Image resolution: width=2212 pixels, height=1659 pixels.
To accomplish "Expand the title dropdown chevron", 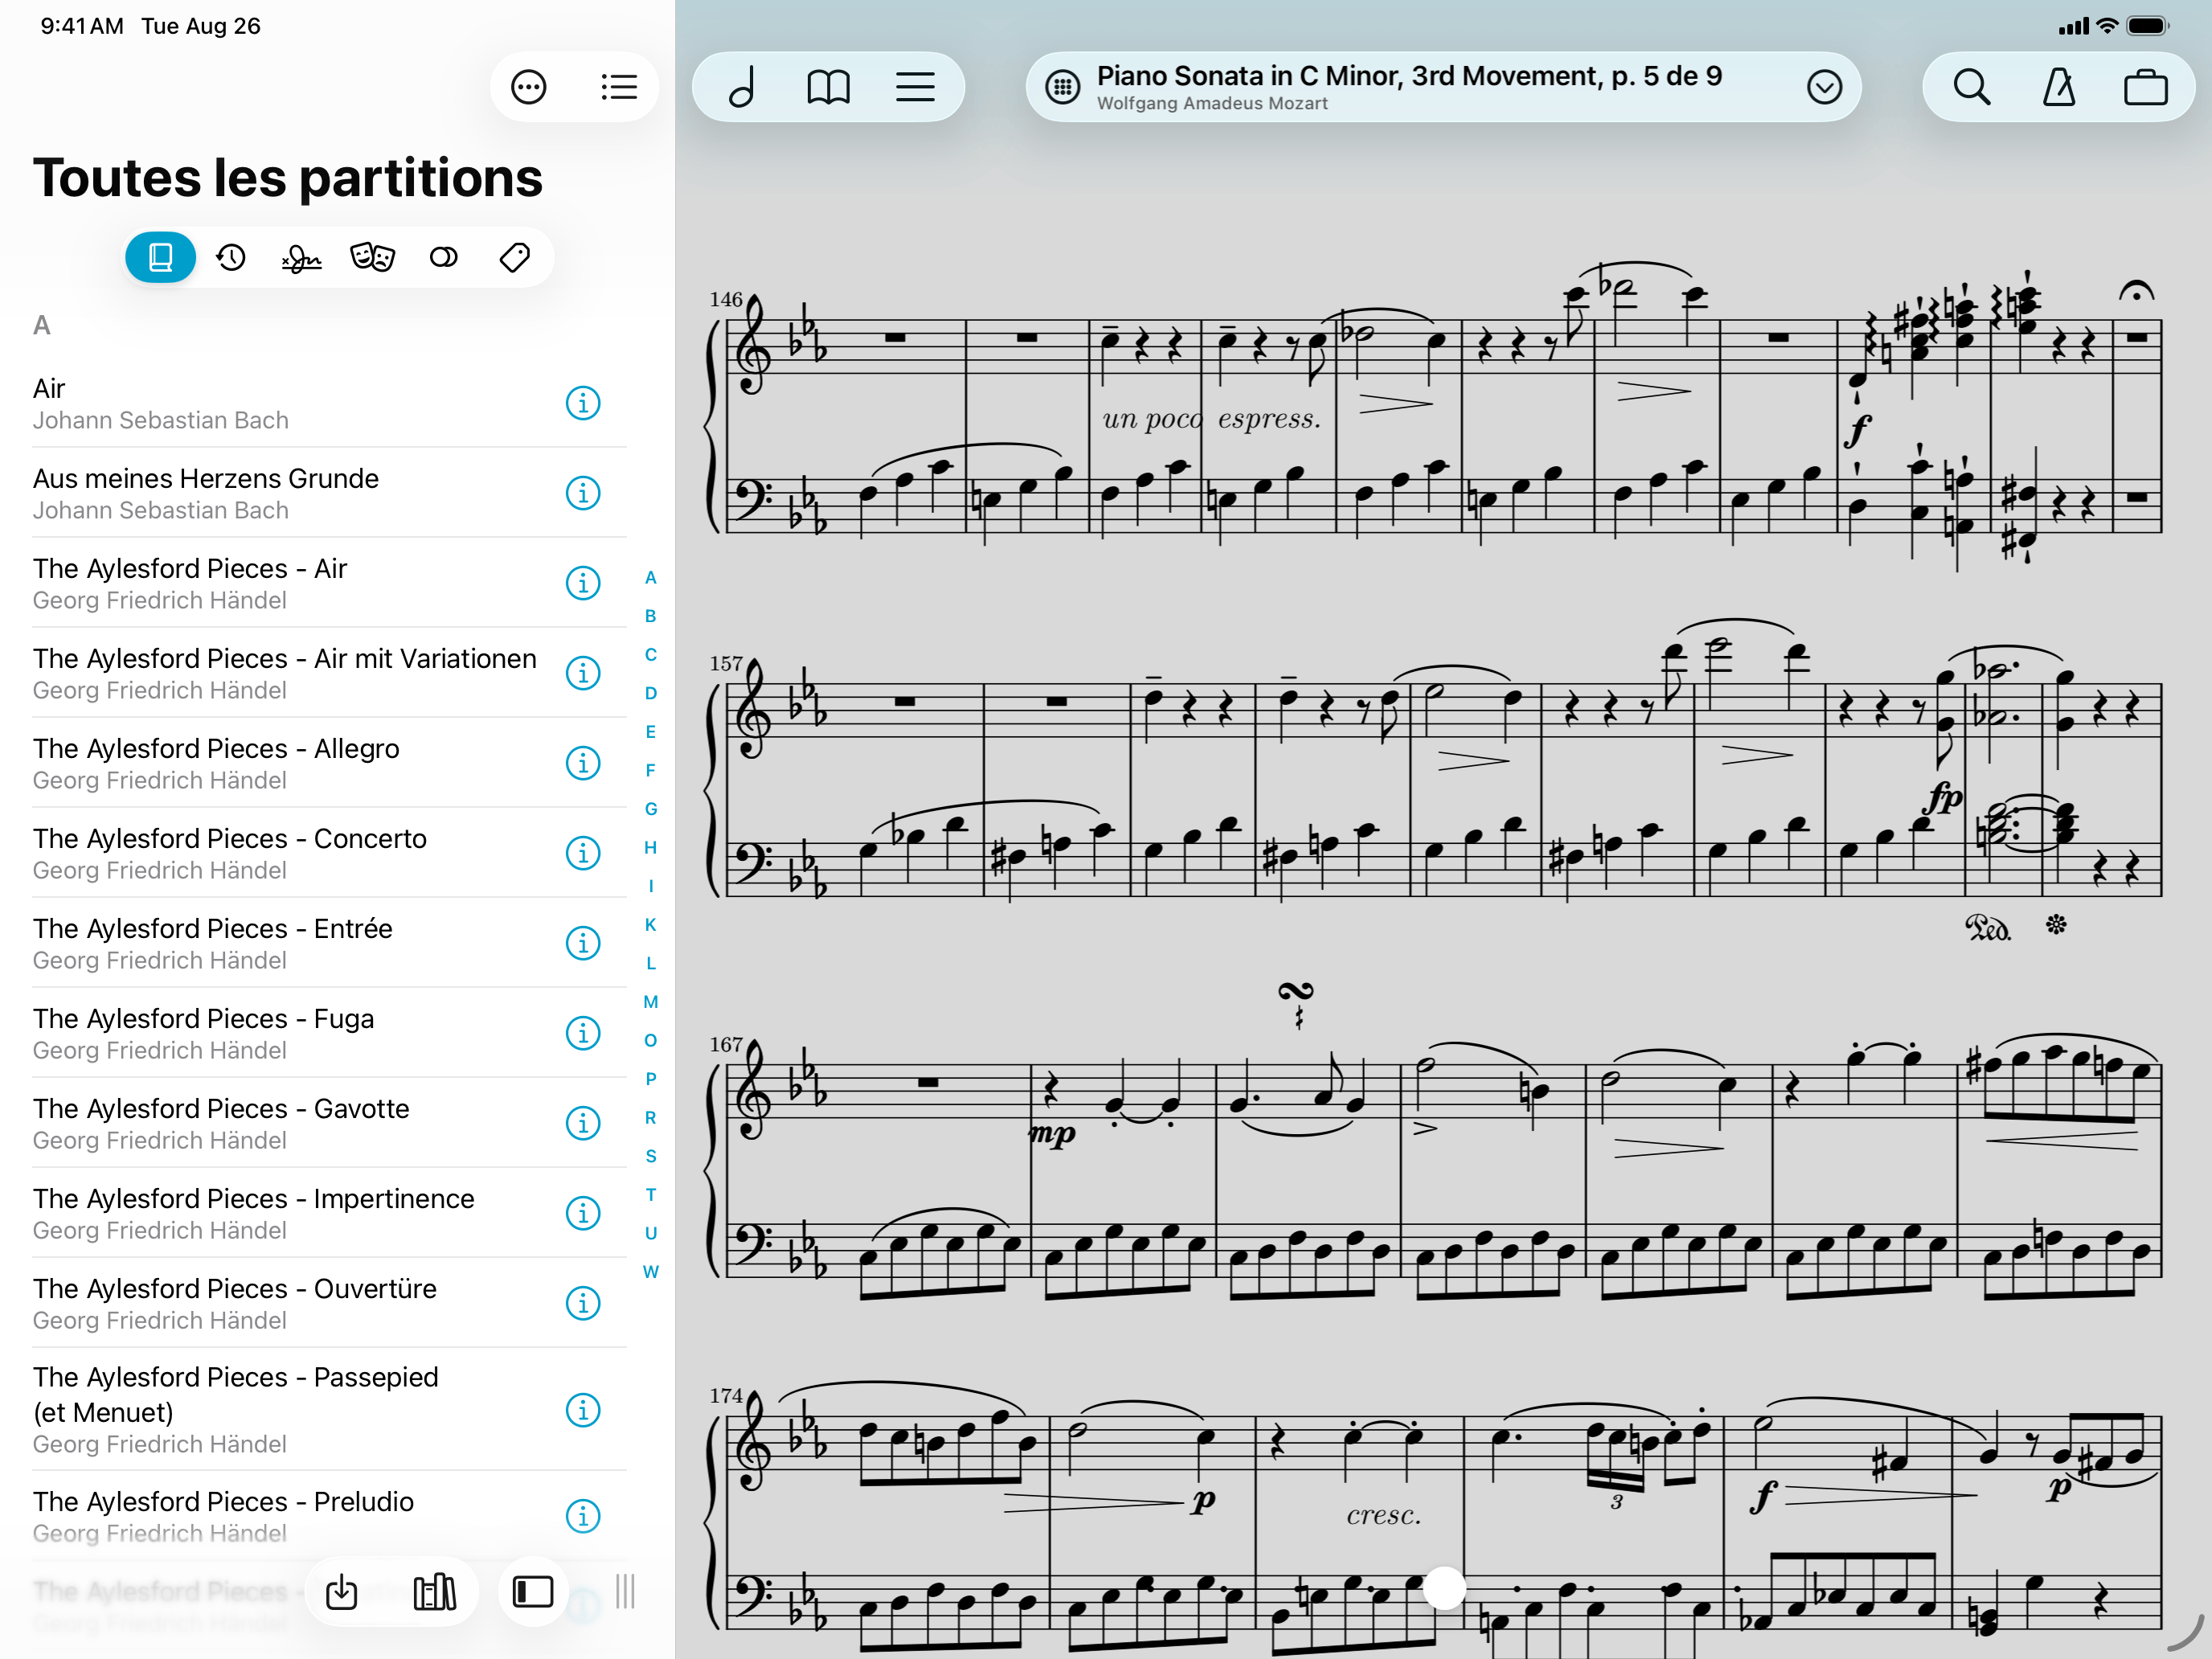I will 1824,88.
